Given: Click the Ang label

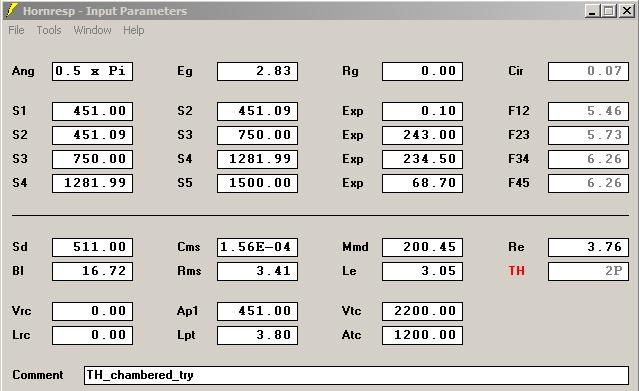Looking at the screenshot, I should click(x=23, y=71).
